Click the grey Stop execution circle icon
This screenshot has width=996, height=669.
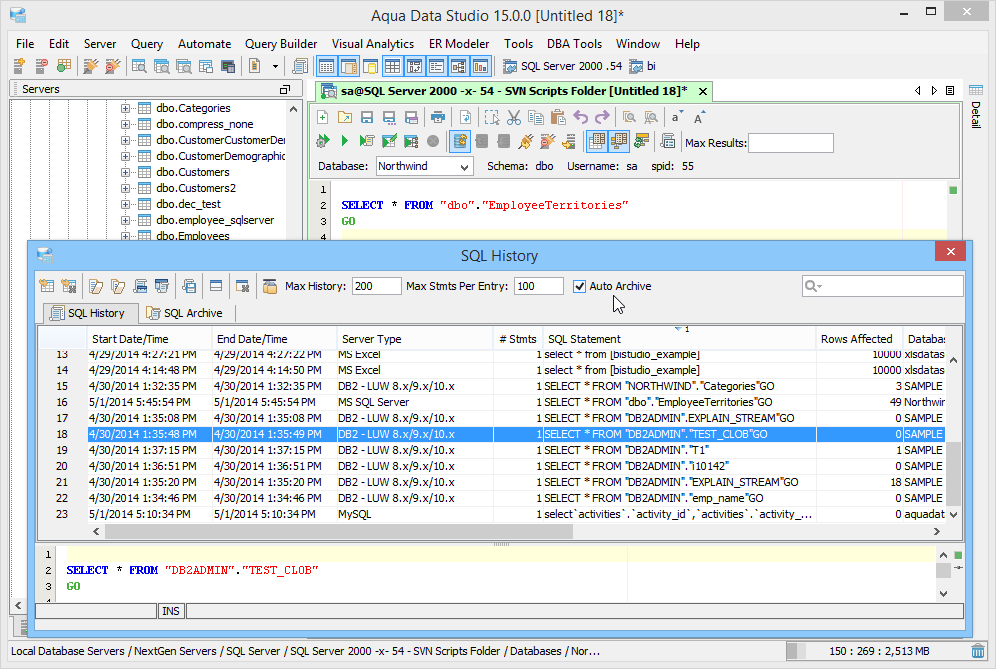[433, 141]
